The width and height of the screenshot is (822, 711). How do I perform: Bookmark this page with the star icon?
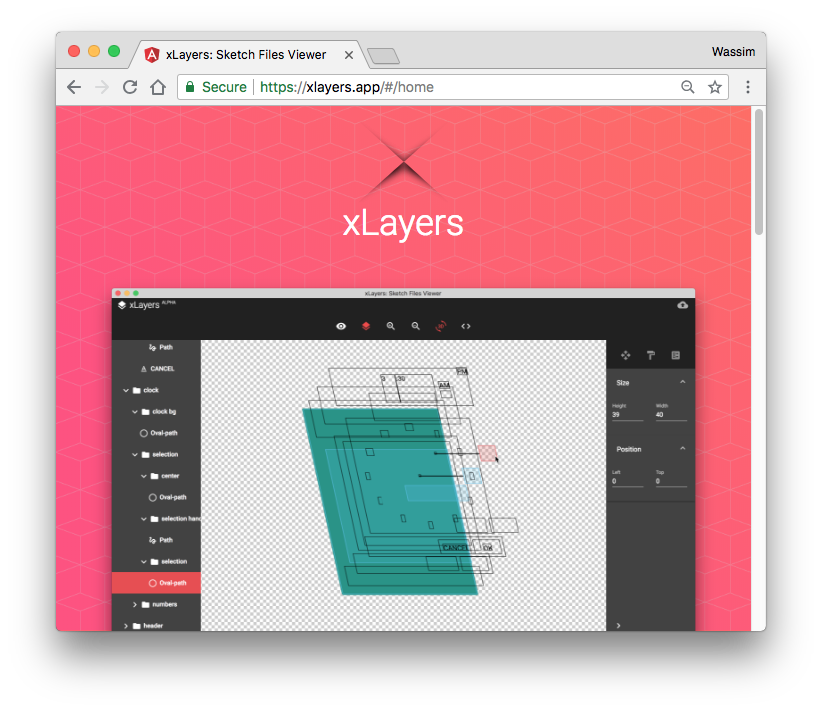[x=715, y=87]
